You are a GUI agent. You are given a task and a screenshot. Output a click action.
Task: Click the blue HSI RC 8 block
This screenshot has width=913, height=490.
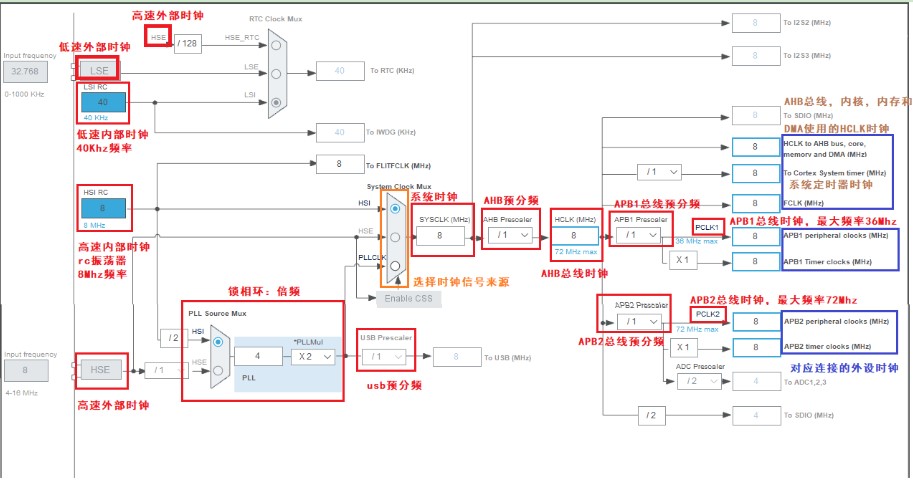103,209
